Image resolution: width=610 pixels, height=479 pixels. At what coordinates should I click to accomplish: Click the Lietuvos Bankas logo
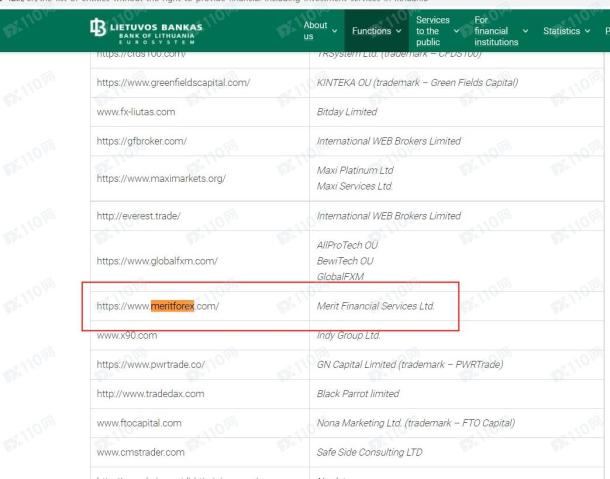click(146, 31)
